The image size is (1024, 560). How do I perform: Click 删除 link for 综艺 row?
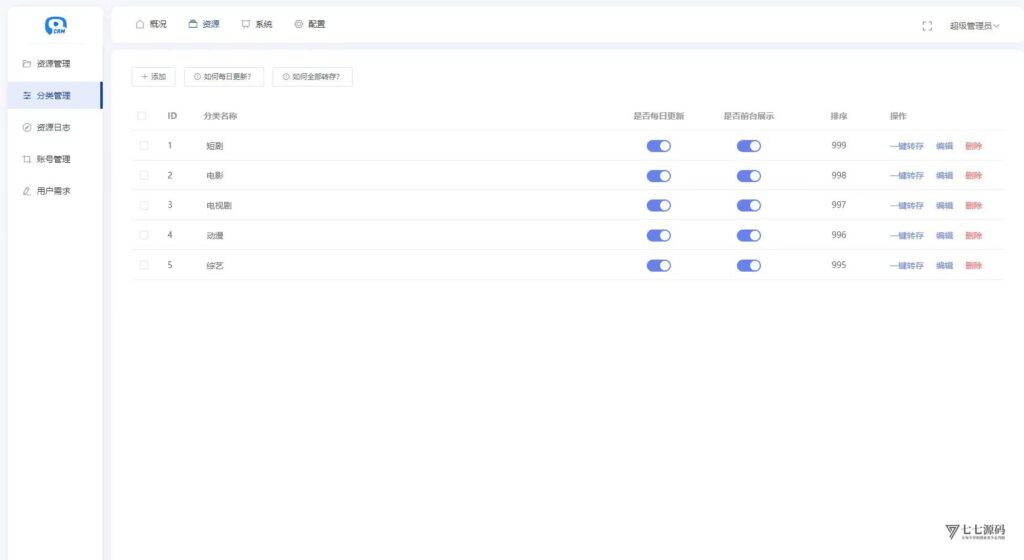(x=973, y=266)
